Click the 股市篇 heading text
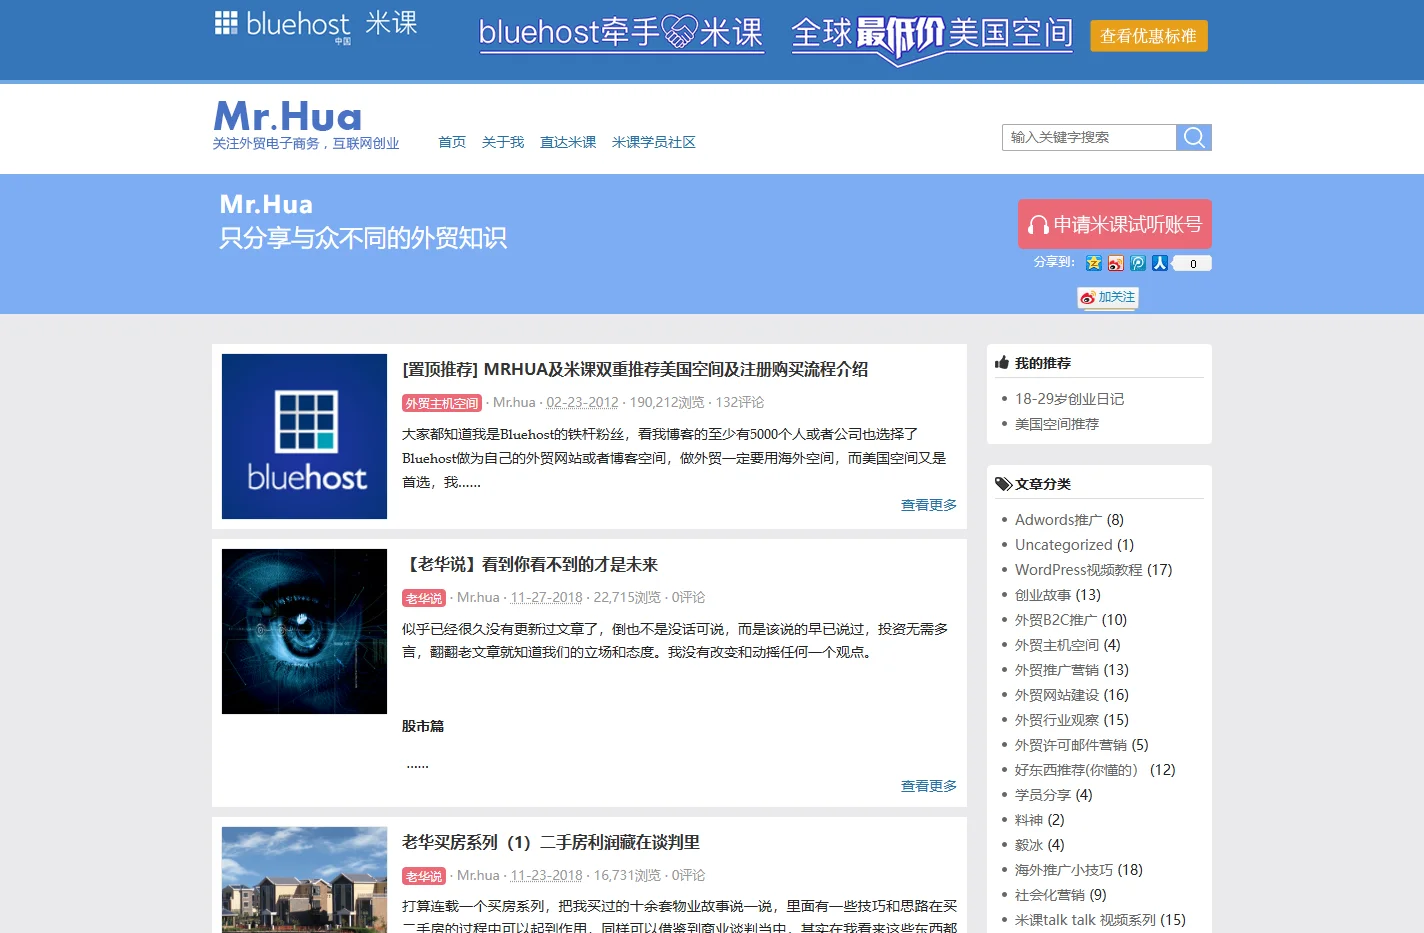Viewport: 1424px width, 933px height. pyautogui.click(x=423, y=726)
